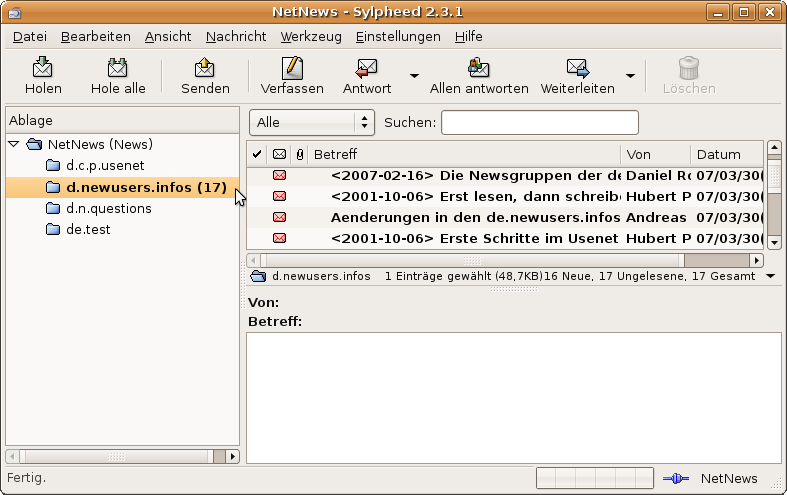Click the Löschen trash icon

click(x=689, y=67)
